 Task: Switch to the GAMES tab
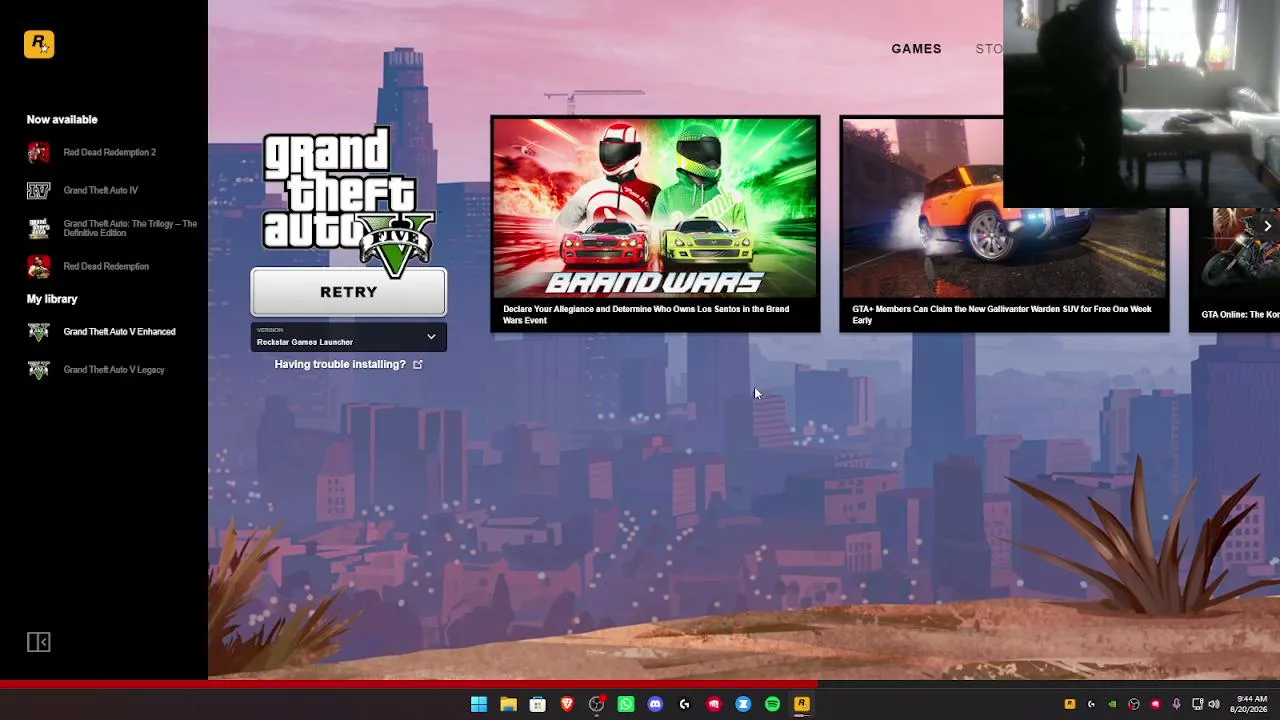pos(917,49)
